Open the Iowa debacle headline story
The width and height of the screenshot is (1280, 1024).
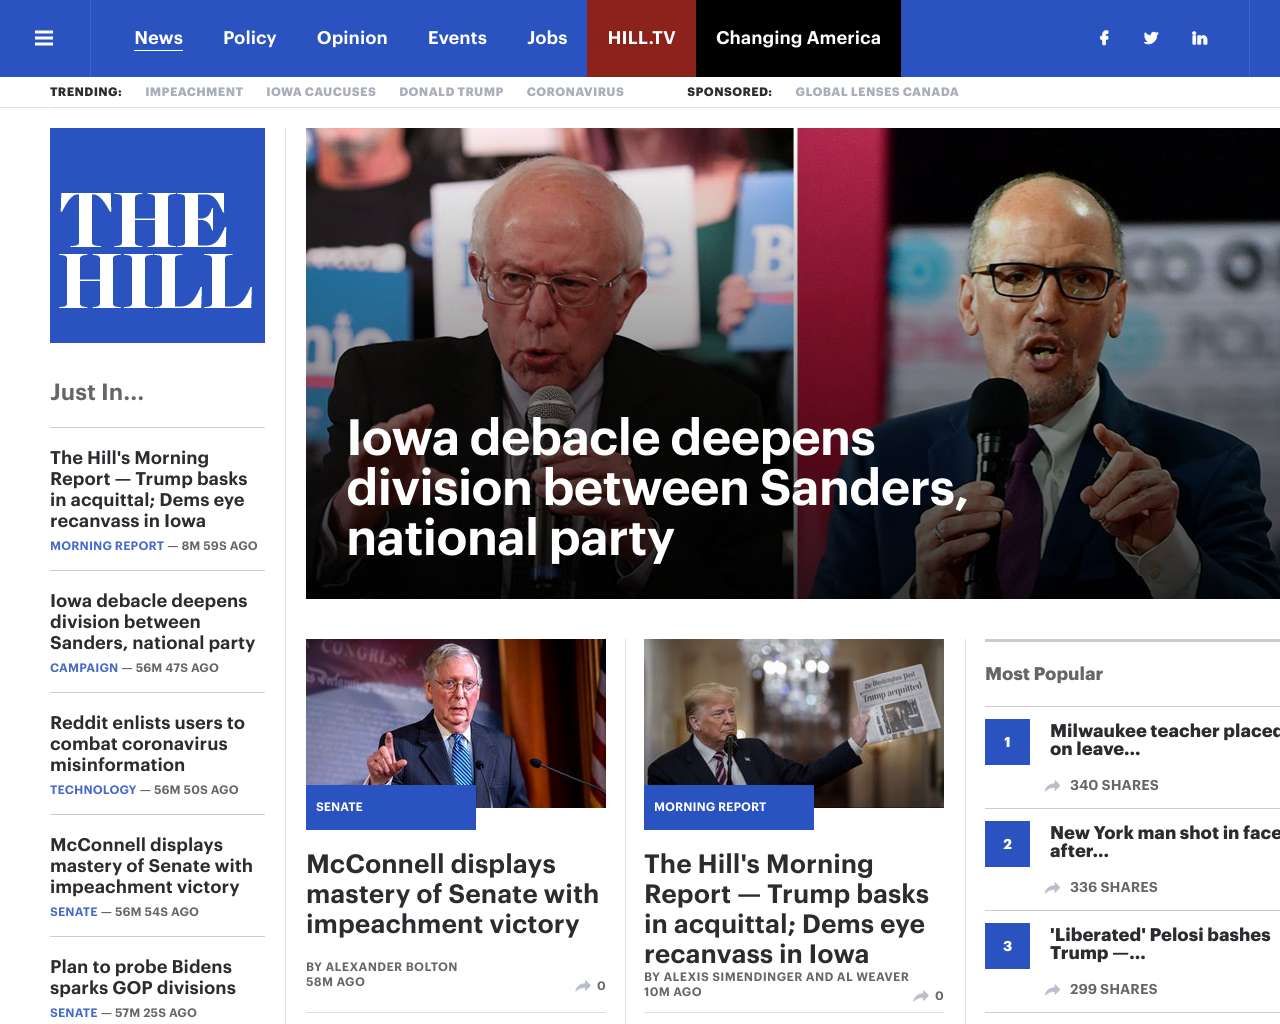pyautogui.click(x=657, y=488)
